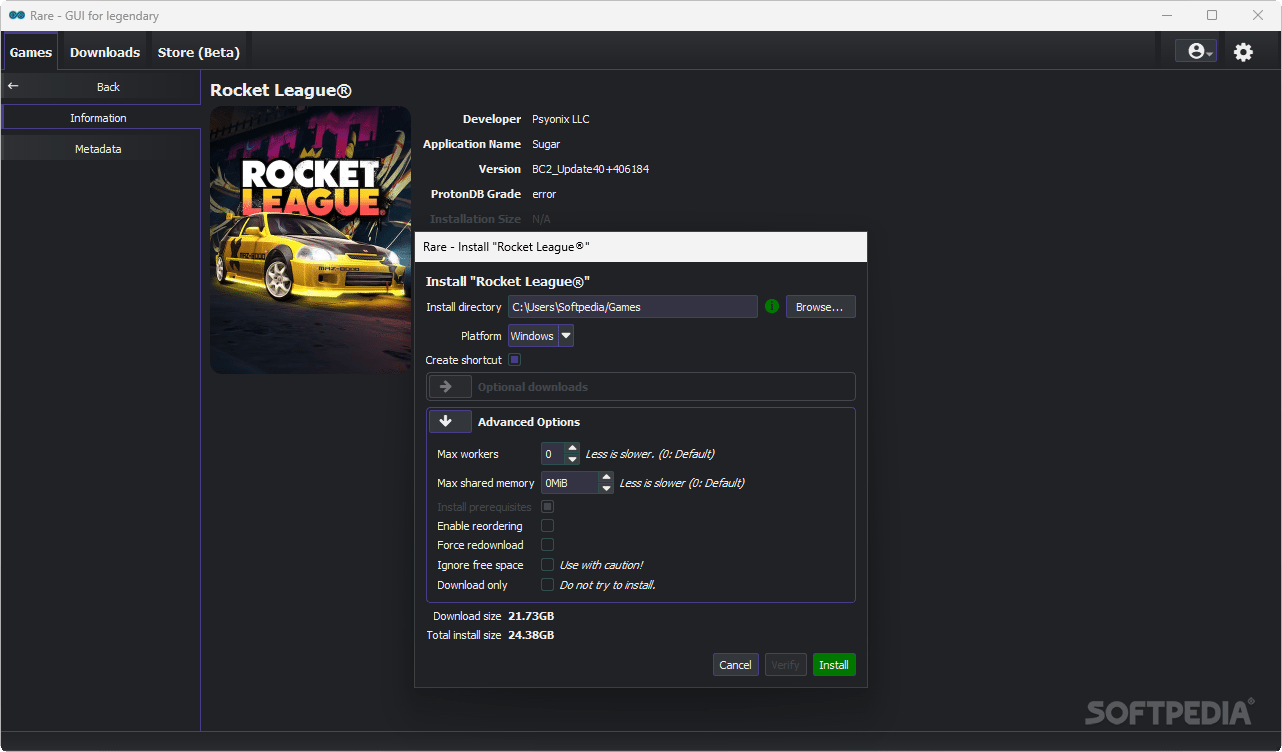Viewport: 1282px width, 752px height.
Task: Click the version BC2_Update40+406184 text
Action: pyautogui.click(x=590, y=169)
